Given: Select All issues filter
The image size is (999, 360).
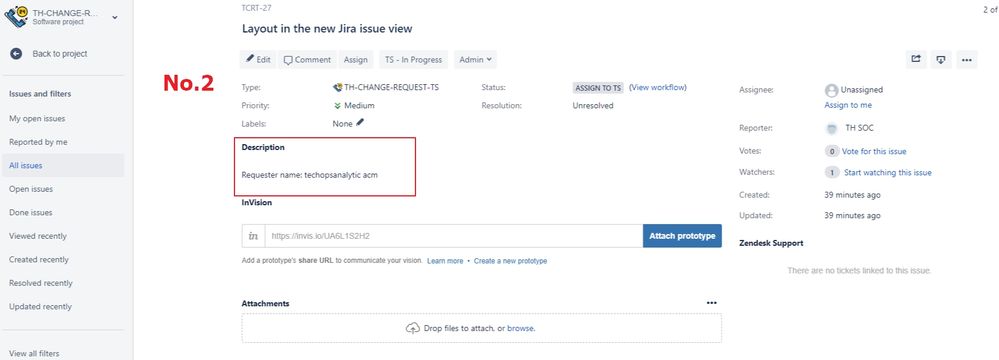Looking at the screenshot, I should [x=62, y=166].
